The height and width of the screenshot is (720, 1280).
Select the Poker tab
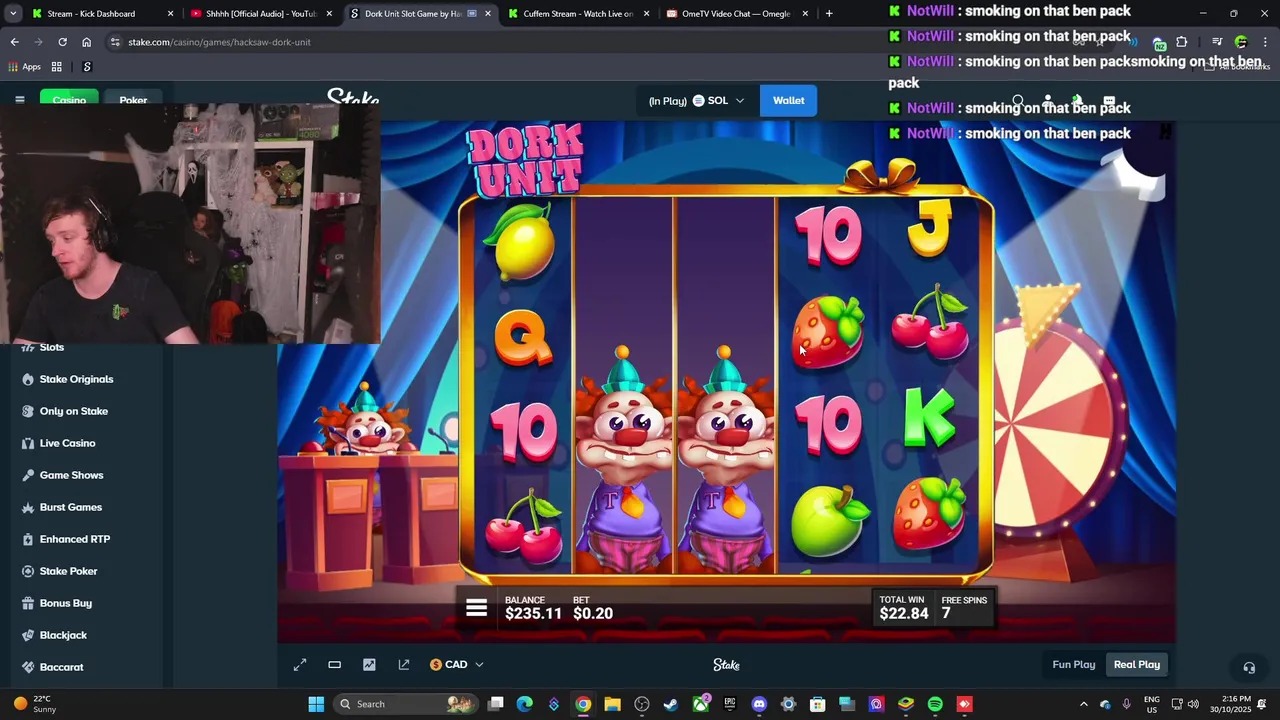click(133, 100)
